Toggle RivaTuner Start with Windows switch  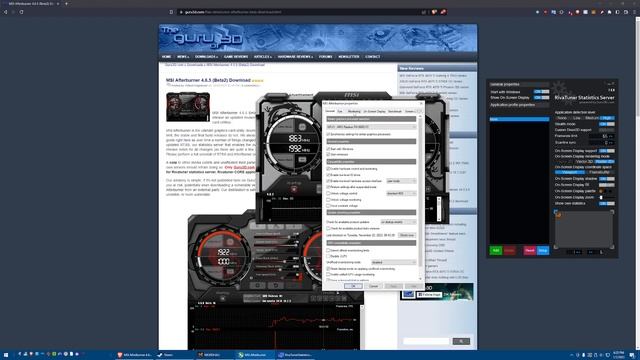541,92
